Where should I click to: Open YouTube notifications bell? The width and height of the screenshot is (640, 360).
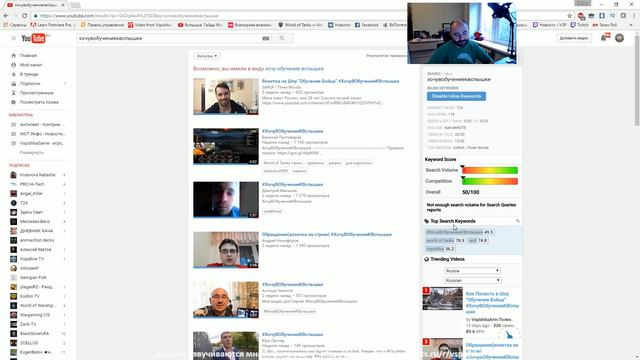point(604,38)
